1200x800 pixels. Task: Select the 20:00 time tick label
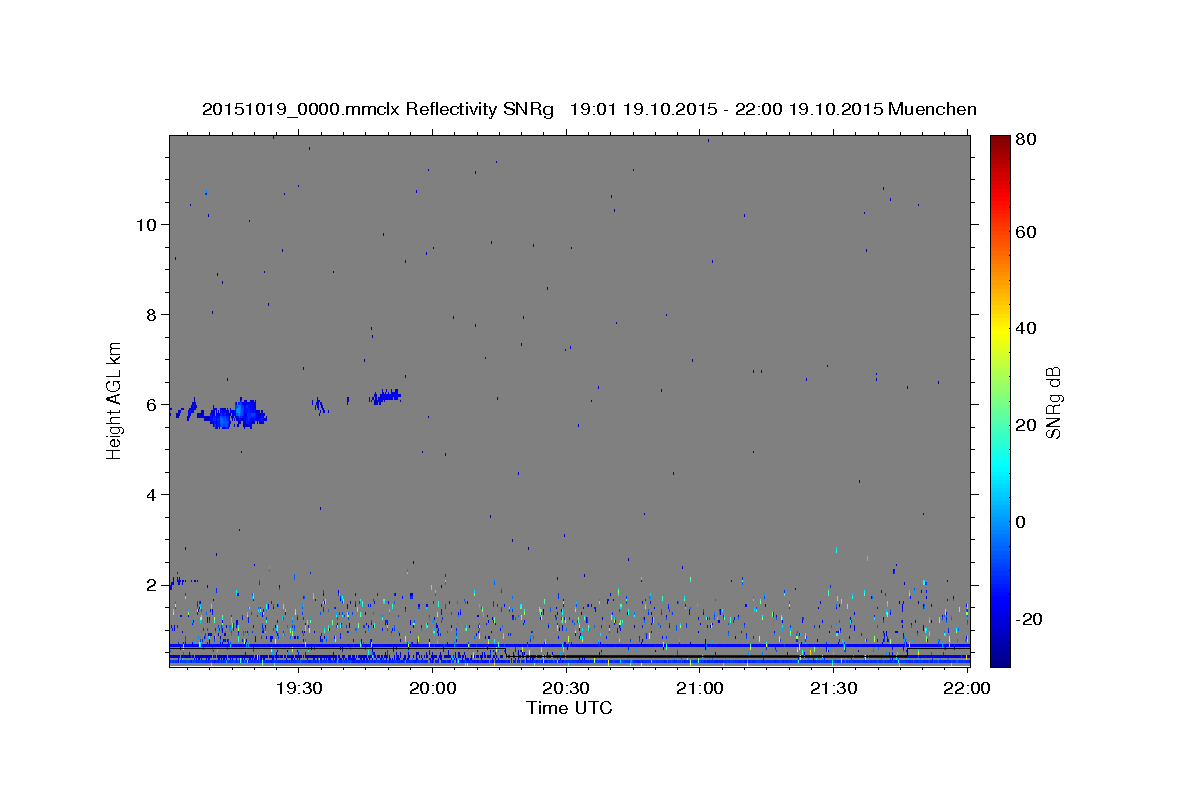click(433, 689)
